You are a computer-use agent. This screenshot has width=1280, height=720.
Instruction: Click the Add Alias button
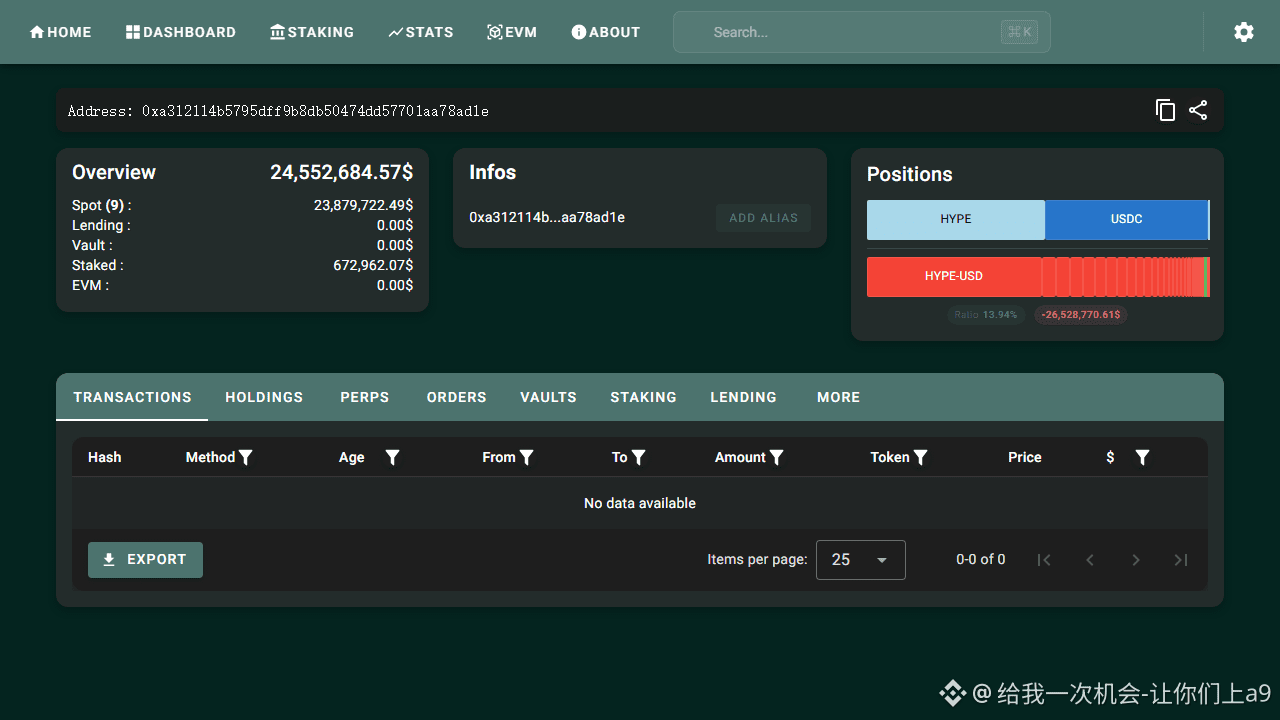pos(763,218)
